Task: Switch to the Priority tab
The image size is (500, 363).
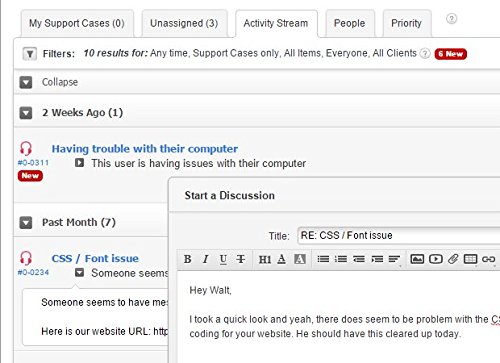Action: [407, 23]
